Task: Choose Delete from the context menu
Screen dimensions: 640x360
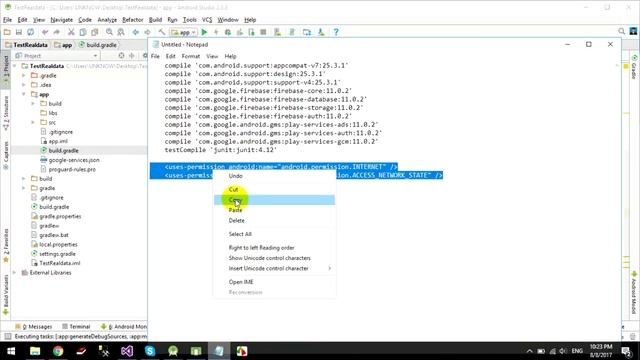Action: point(274,220)
